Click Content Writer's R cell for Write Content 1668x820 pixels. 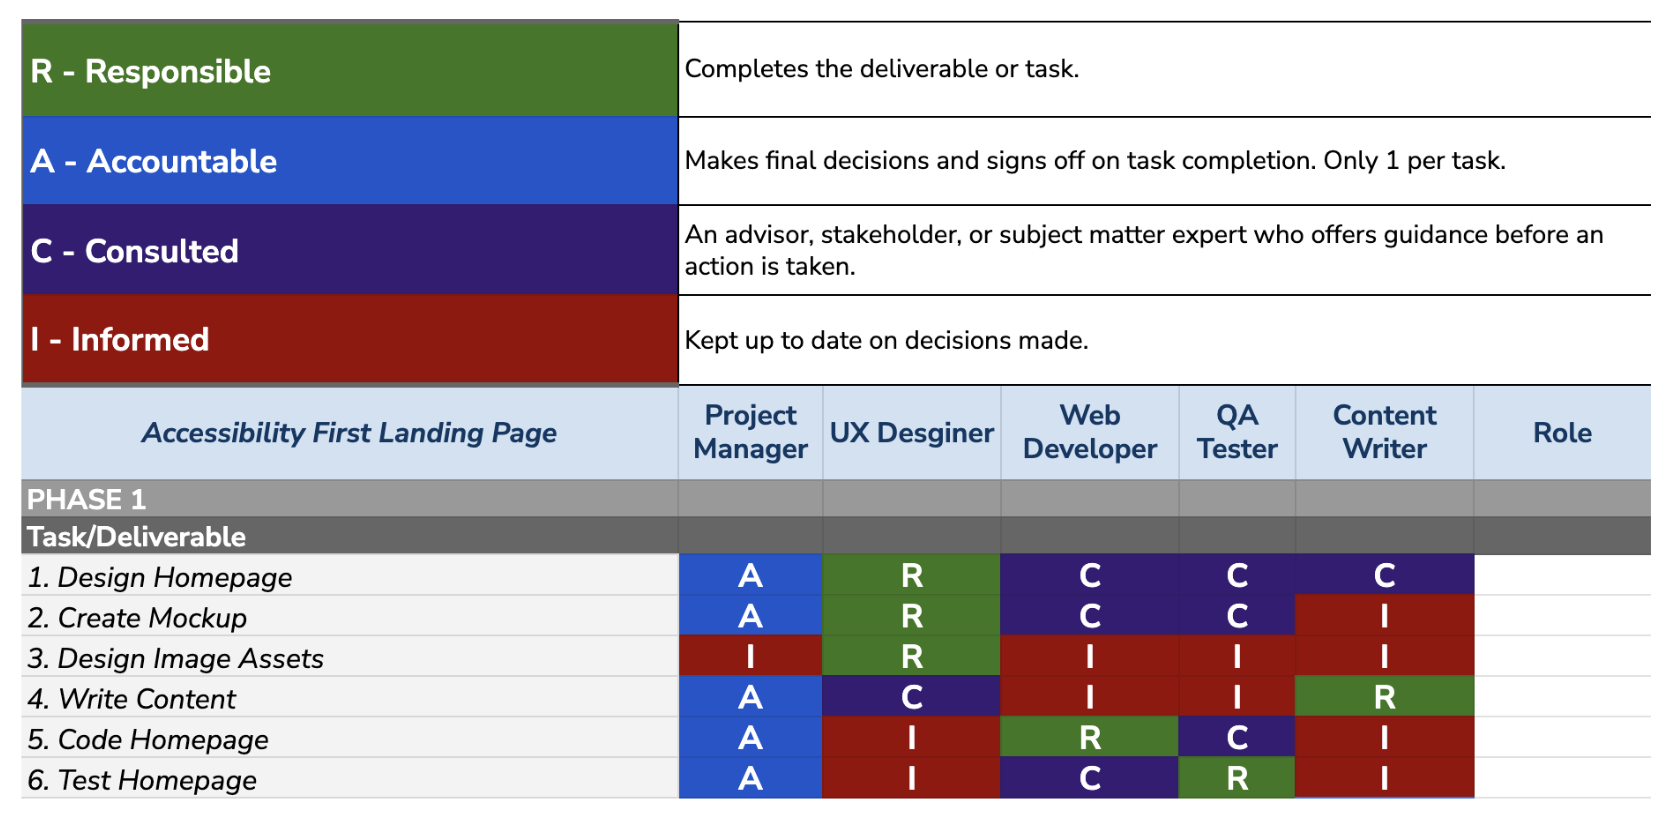pos(1384,697)
